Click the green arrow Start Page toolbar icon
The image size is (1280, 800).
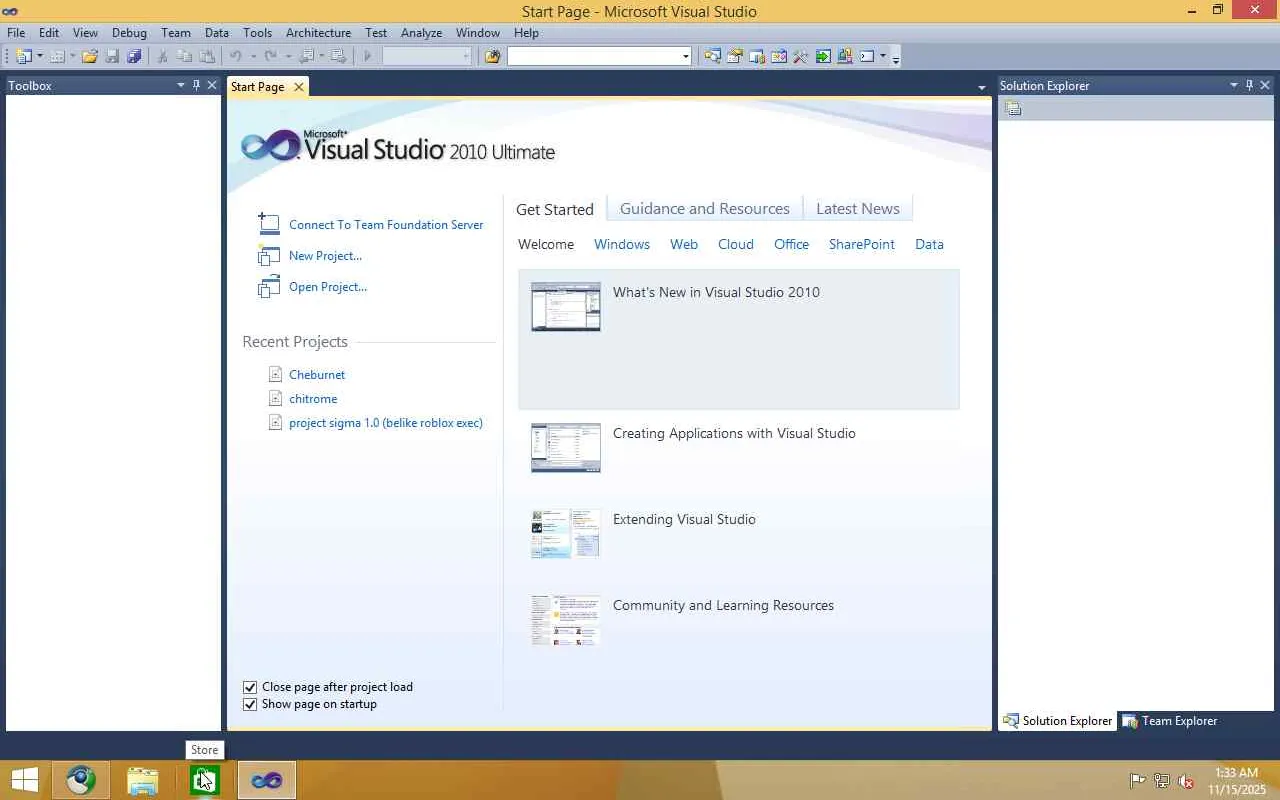[x=823, y=56]
